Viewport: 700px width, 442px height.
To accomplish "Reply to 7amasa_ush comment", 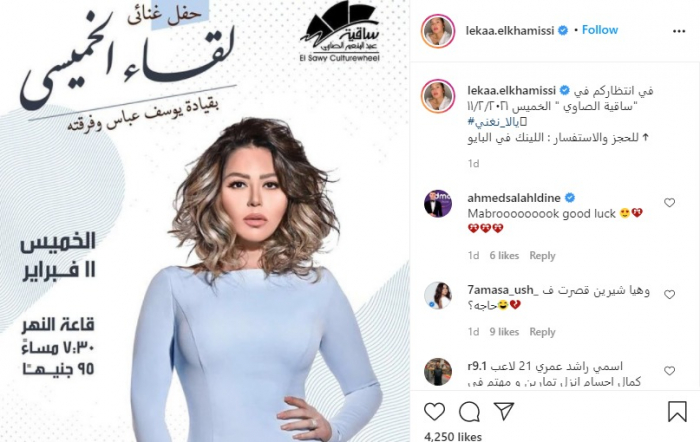I will point(542,332).
